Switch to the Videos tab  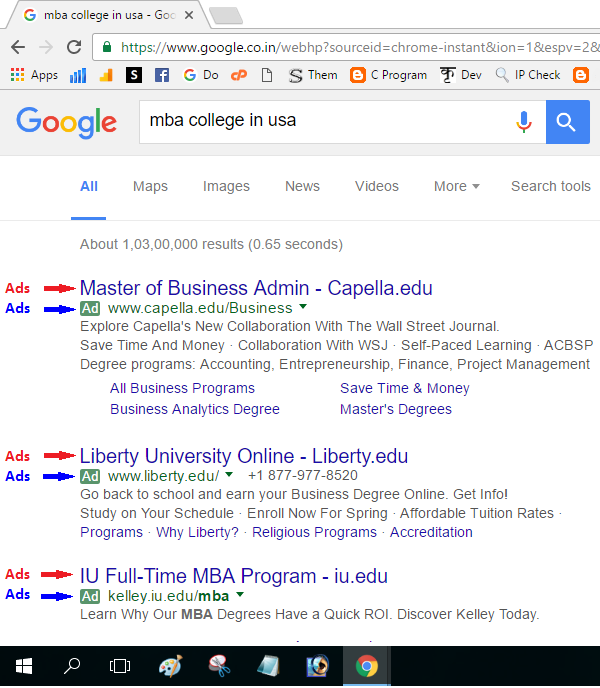pos(377,186)
